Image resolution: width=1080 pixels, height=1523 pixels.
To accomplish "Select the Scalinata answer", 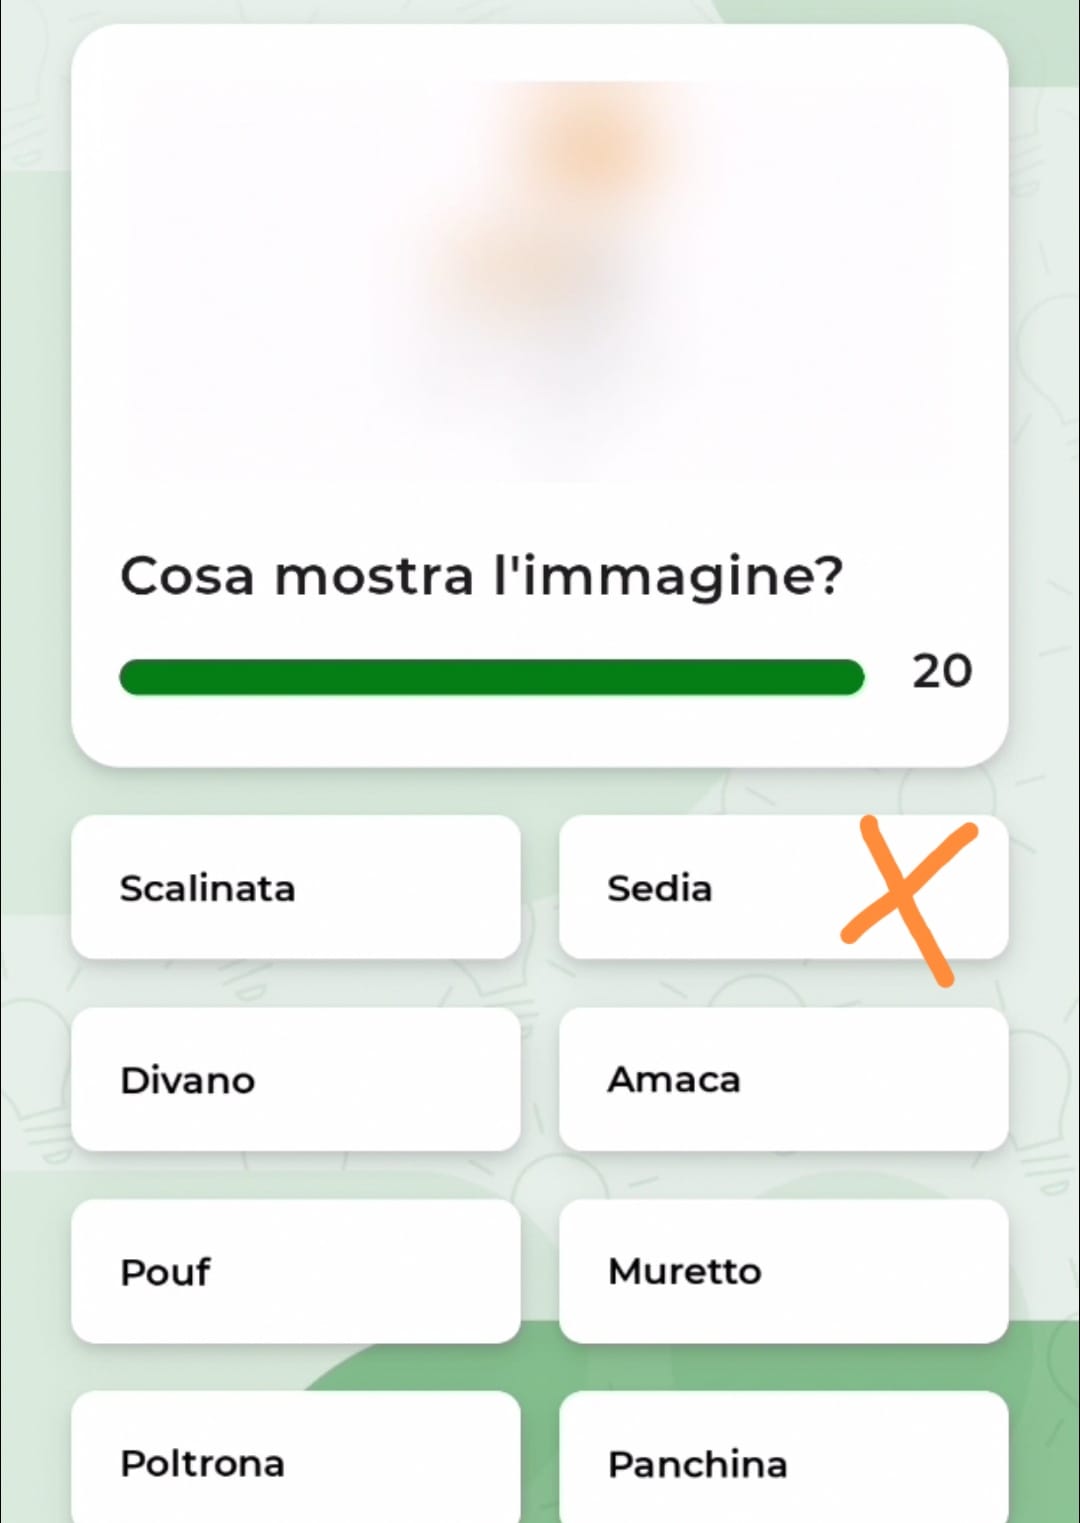I will pos(295,887).
